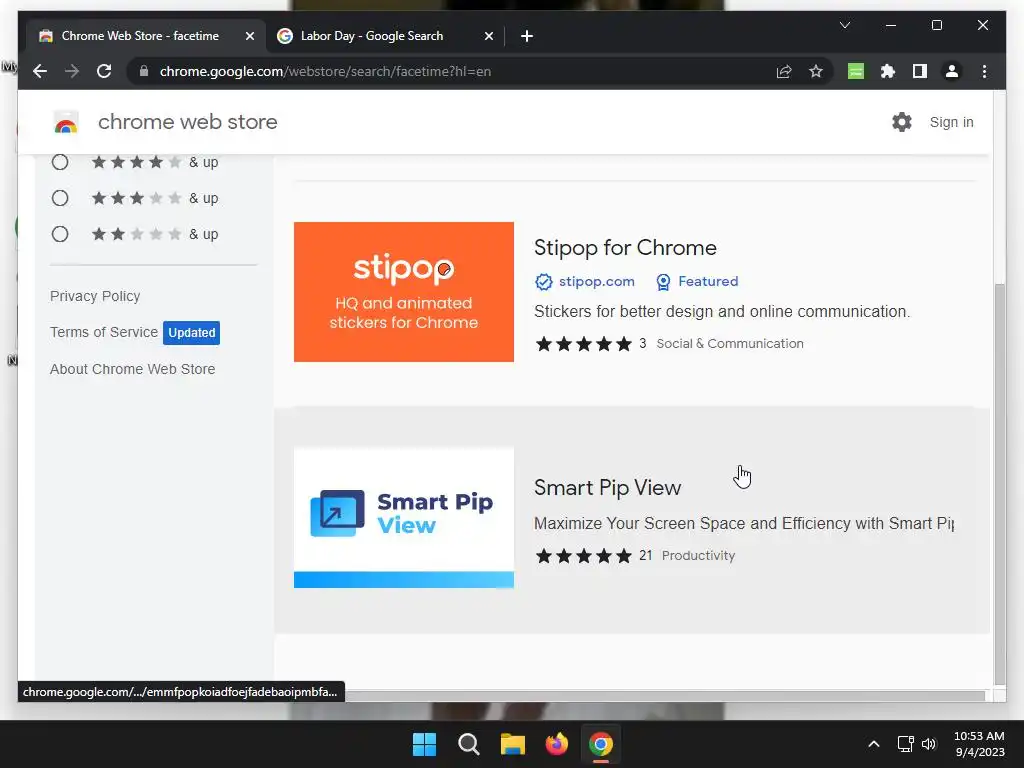Click the Featured label for Stipop
This screenshot has width=1024, height=768.
[x=708, y=281]
